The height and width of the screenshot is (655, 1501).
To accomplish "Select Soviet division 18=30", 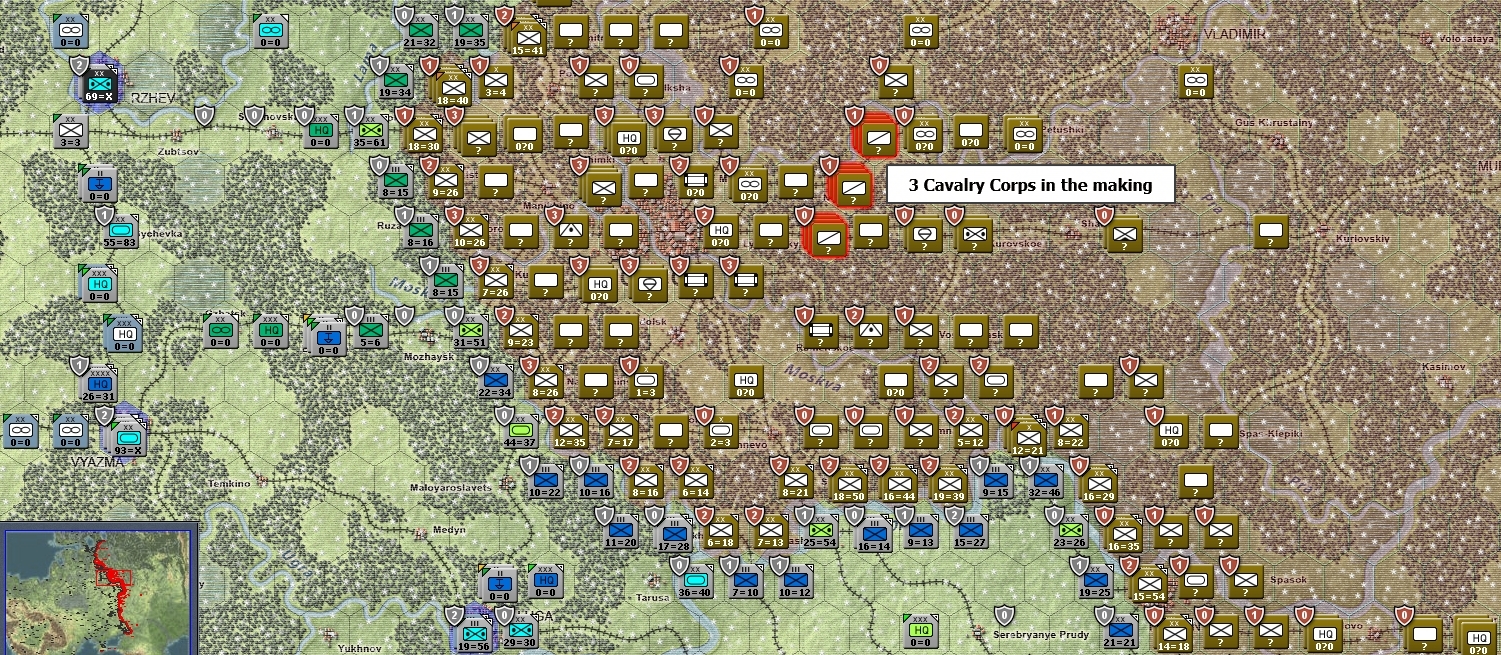I will (x=424, y=134).
